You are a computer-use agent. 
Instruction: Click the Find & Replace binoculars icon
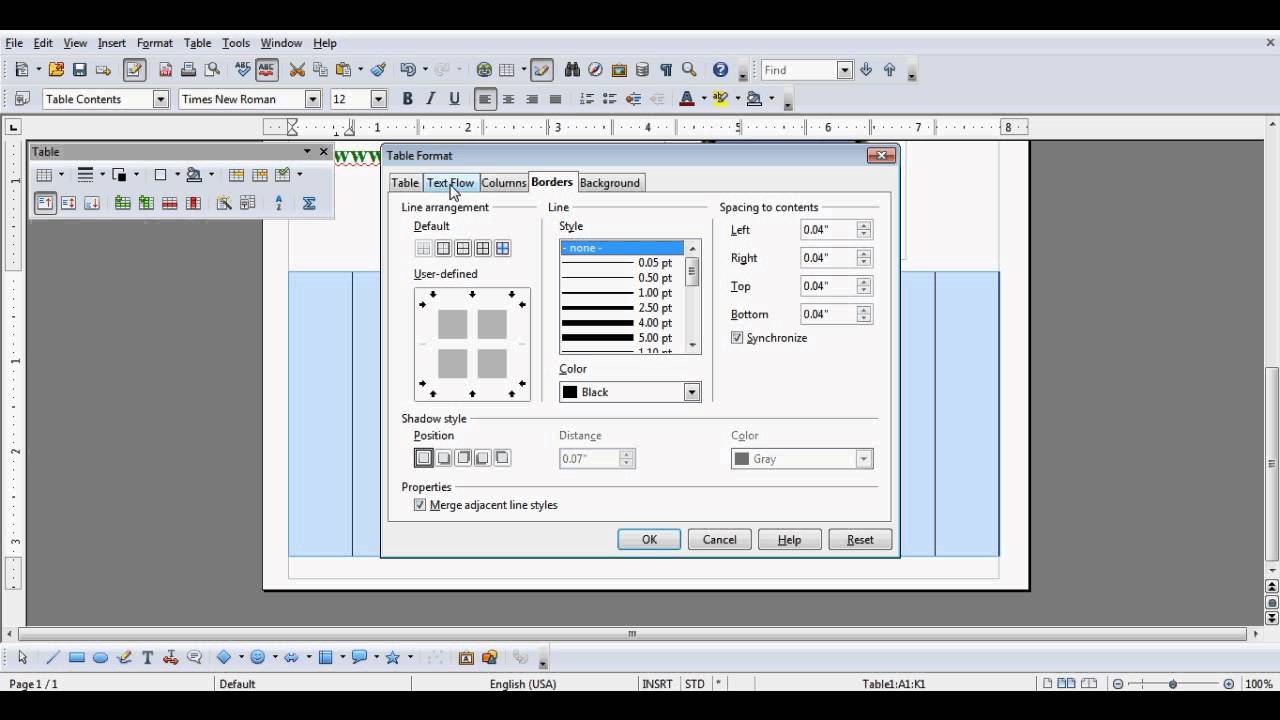(572, 70)
